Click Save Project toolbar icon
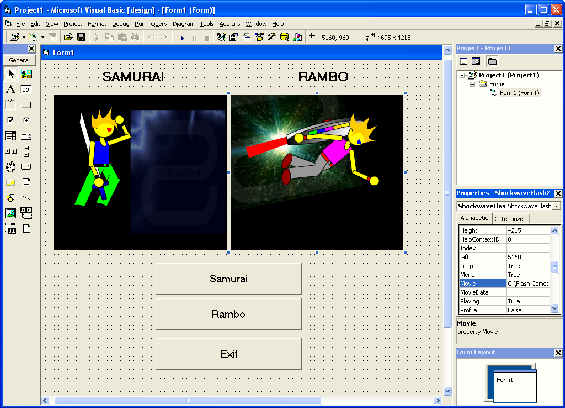The image size is (565, 408). click(x=81, y=37)
